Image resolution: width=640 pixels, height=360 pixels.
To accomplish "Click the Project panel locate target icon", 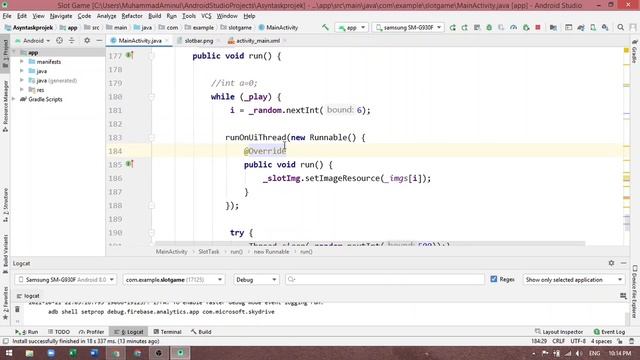I will 60,40.
